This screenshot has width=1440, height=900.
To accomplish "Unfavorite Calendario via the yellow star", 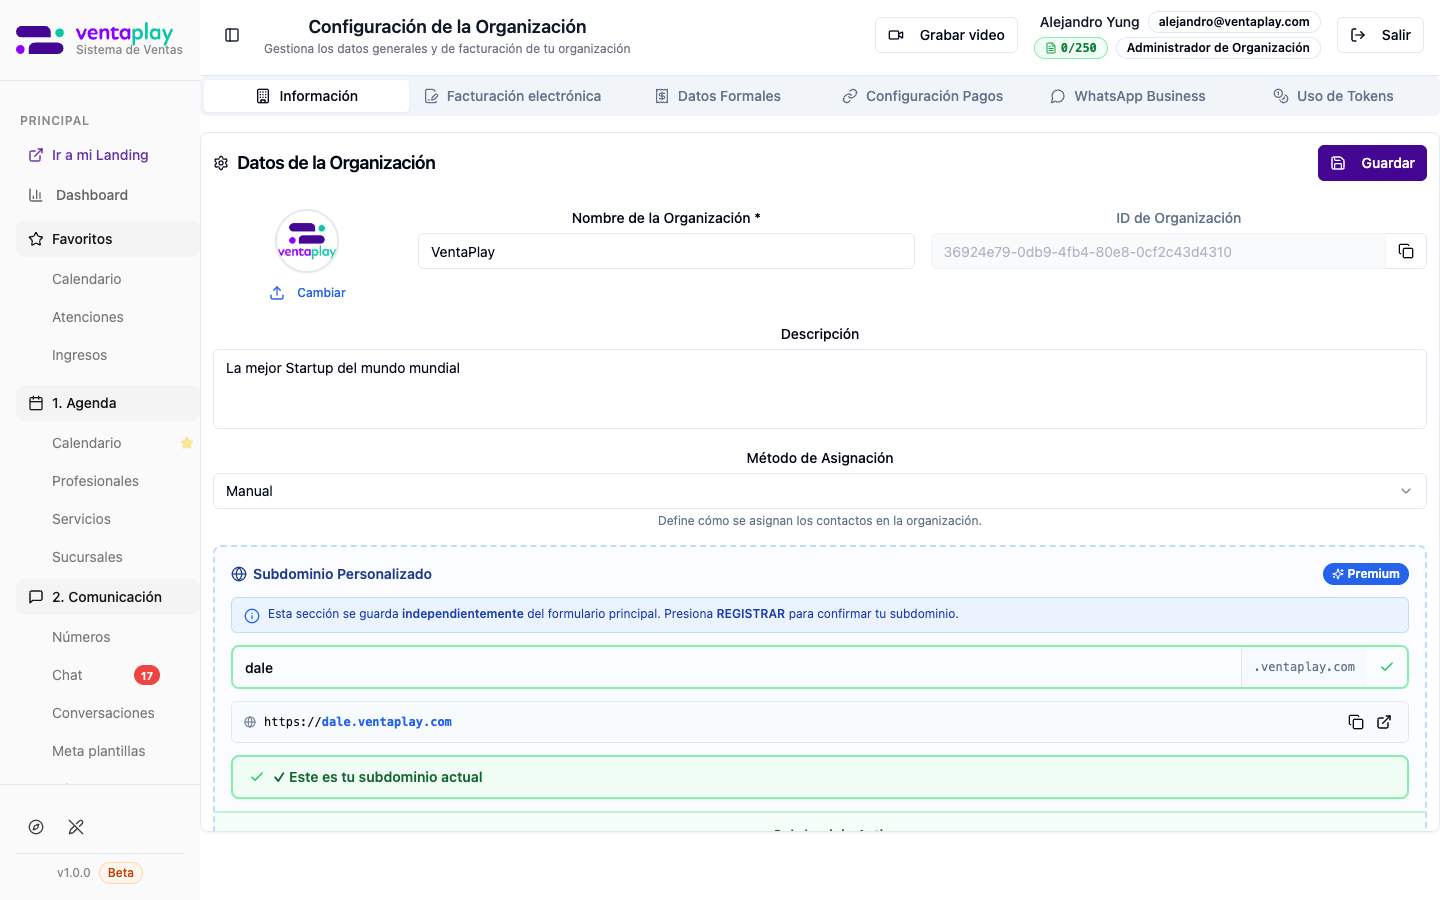I will pyautogui.click(x=187, y=443).
